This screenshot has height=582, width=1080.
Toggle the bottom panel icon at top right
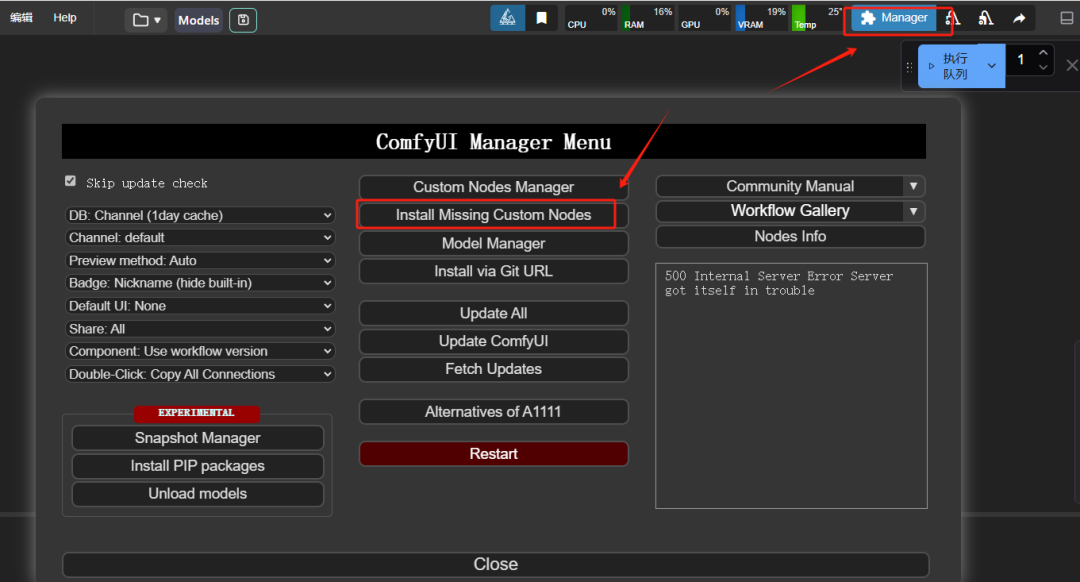[x=1066, y=18]
